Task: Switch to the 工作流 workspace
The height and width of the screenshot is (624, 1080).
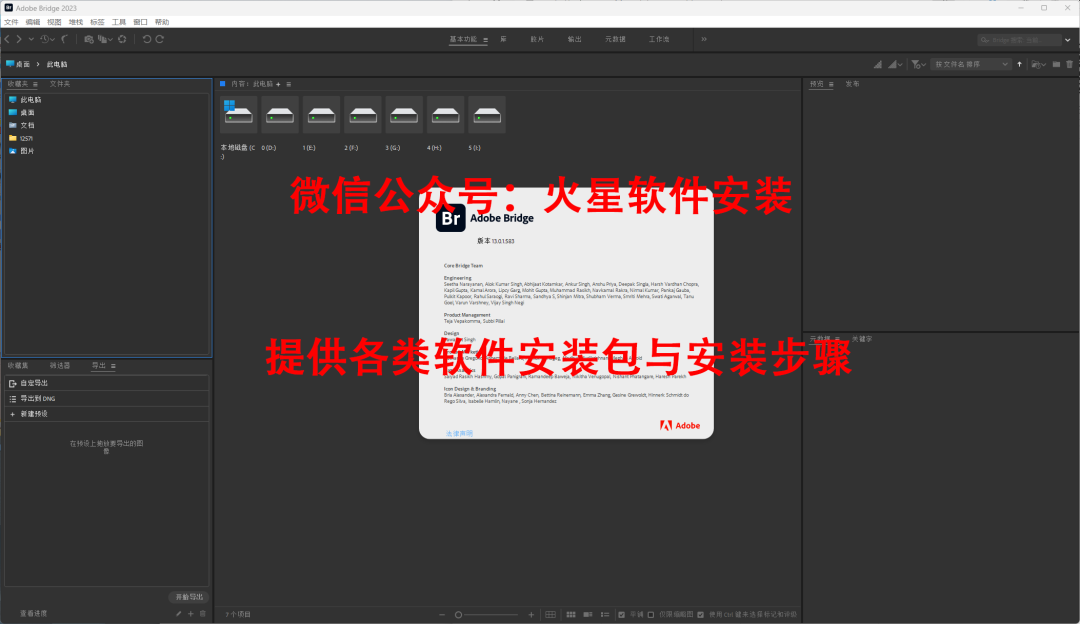Action: pos(659,39)
